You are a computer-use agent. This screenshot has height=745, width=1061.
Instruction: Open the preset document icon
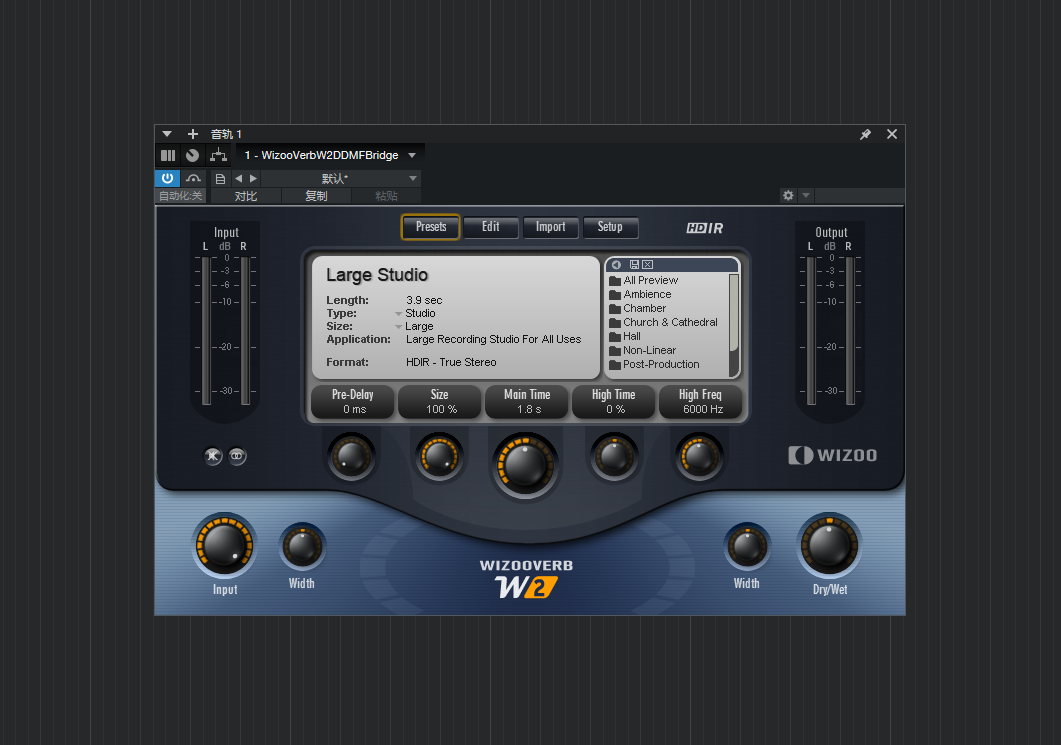(220, 178)
